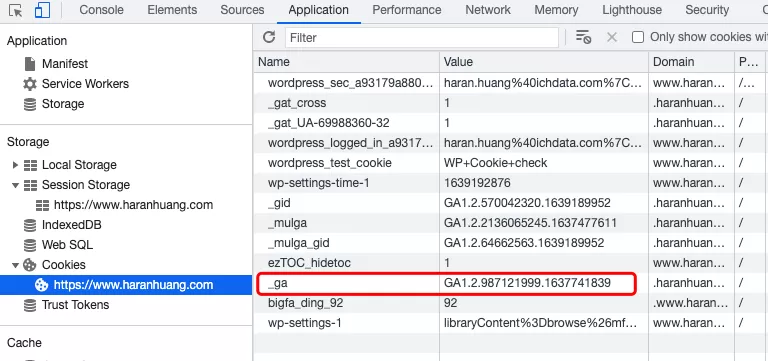
Task: Select Session Storage in sidebar
Action: pyautogui.click(x=86, y=185)
